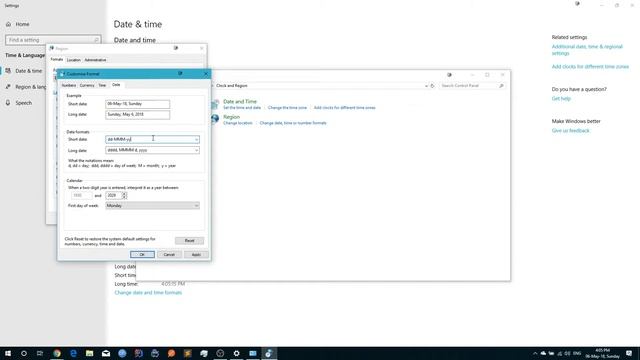Image resolution: width=640 pixels, height=360 pixels.
Task: Click the Control Panel search magnifier icon
Action: pyautogui.click(x=501, y=86)
